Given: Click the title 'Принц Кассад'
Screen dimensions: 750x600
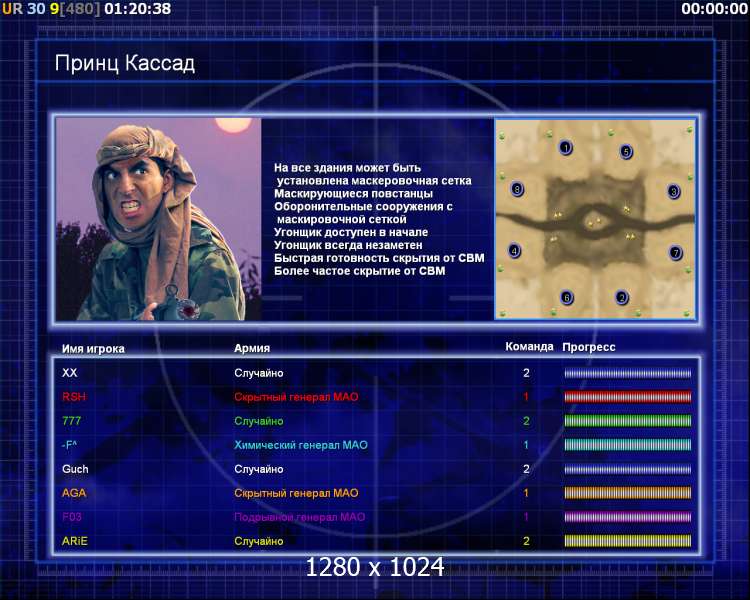Looking at the screenshot, I should 125,64.
